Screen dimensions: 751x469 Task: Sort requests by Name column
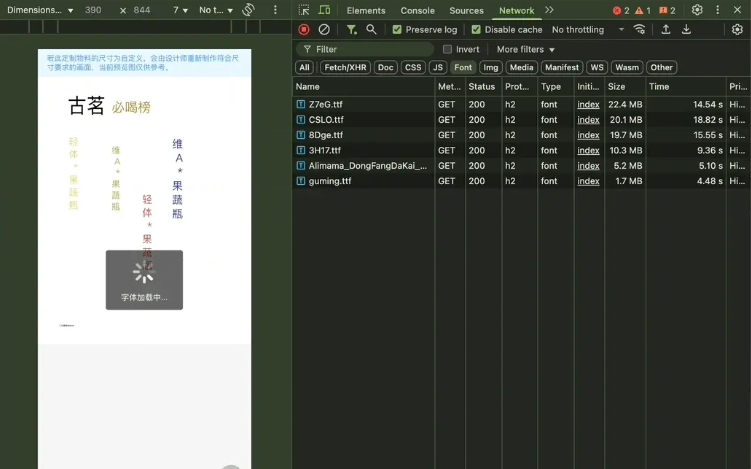click(x=364, y=87)
